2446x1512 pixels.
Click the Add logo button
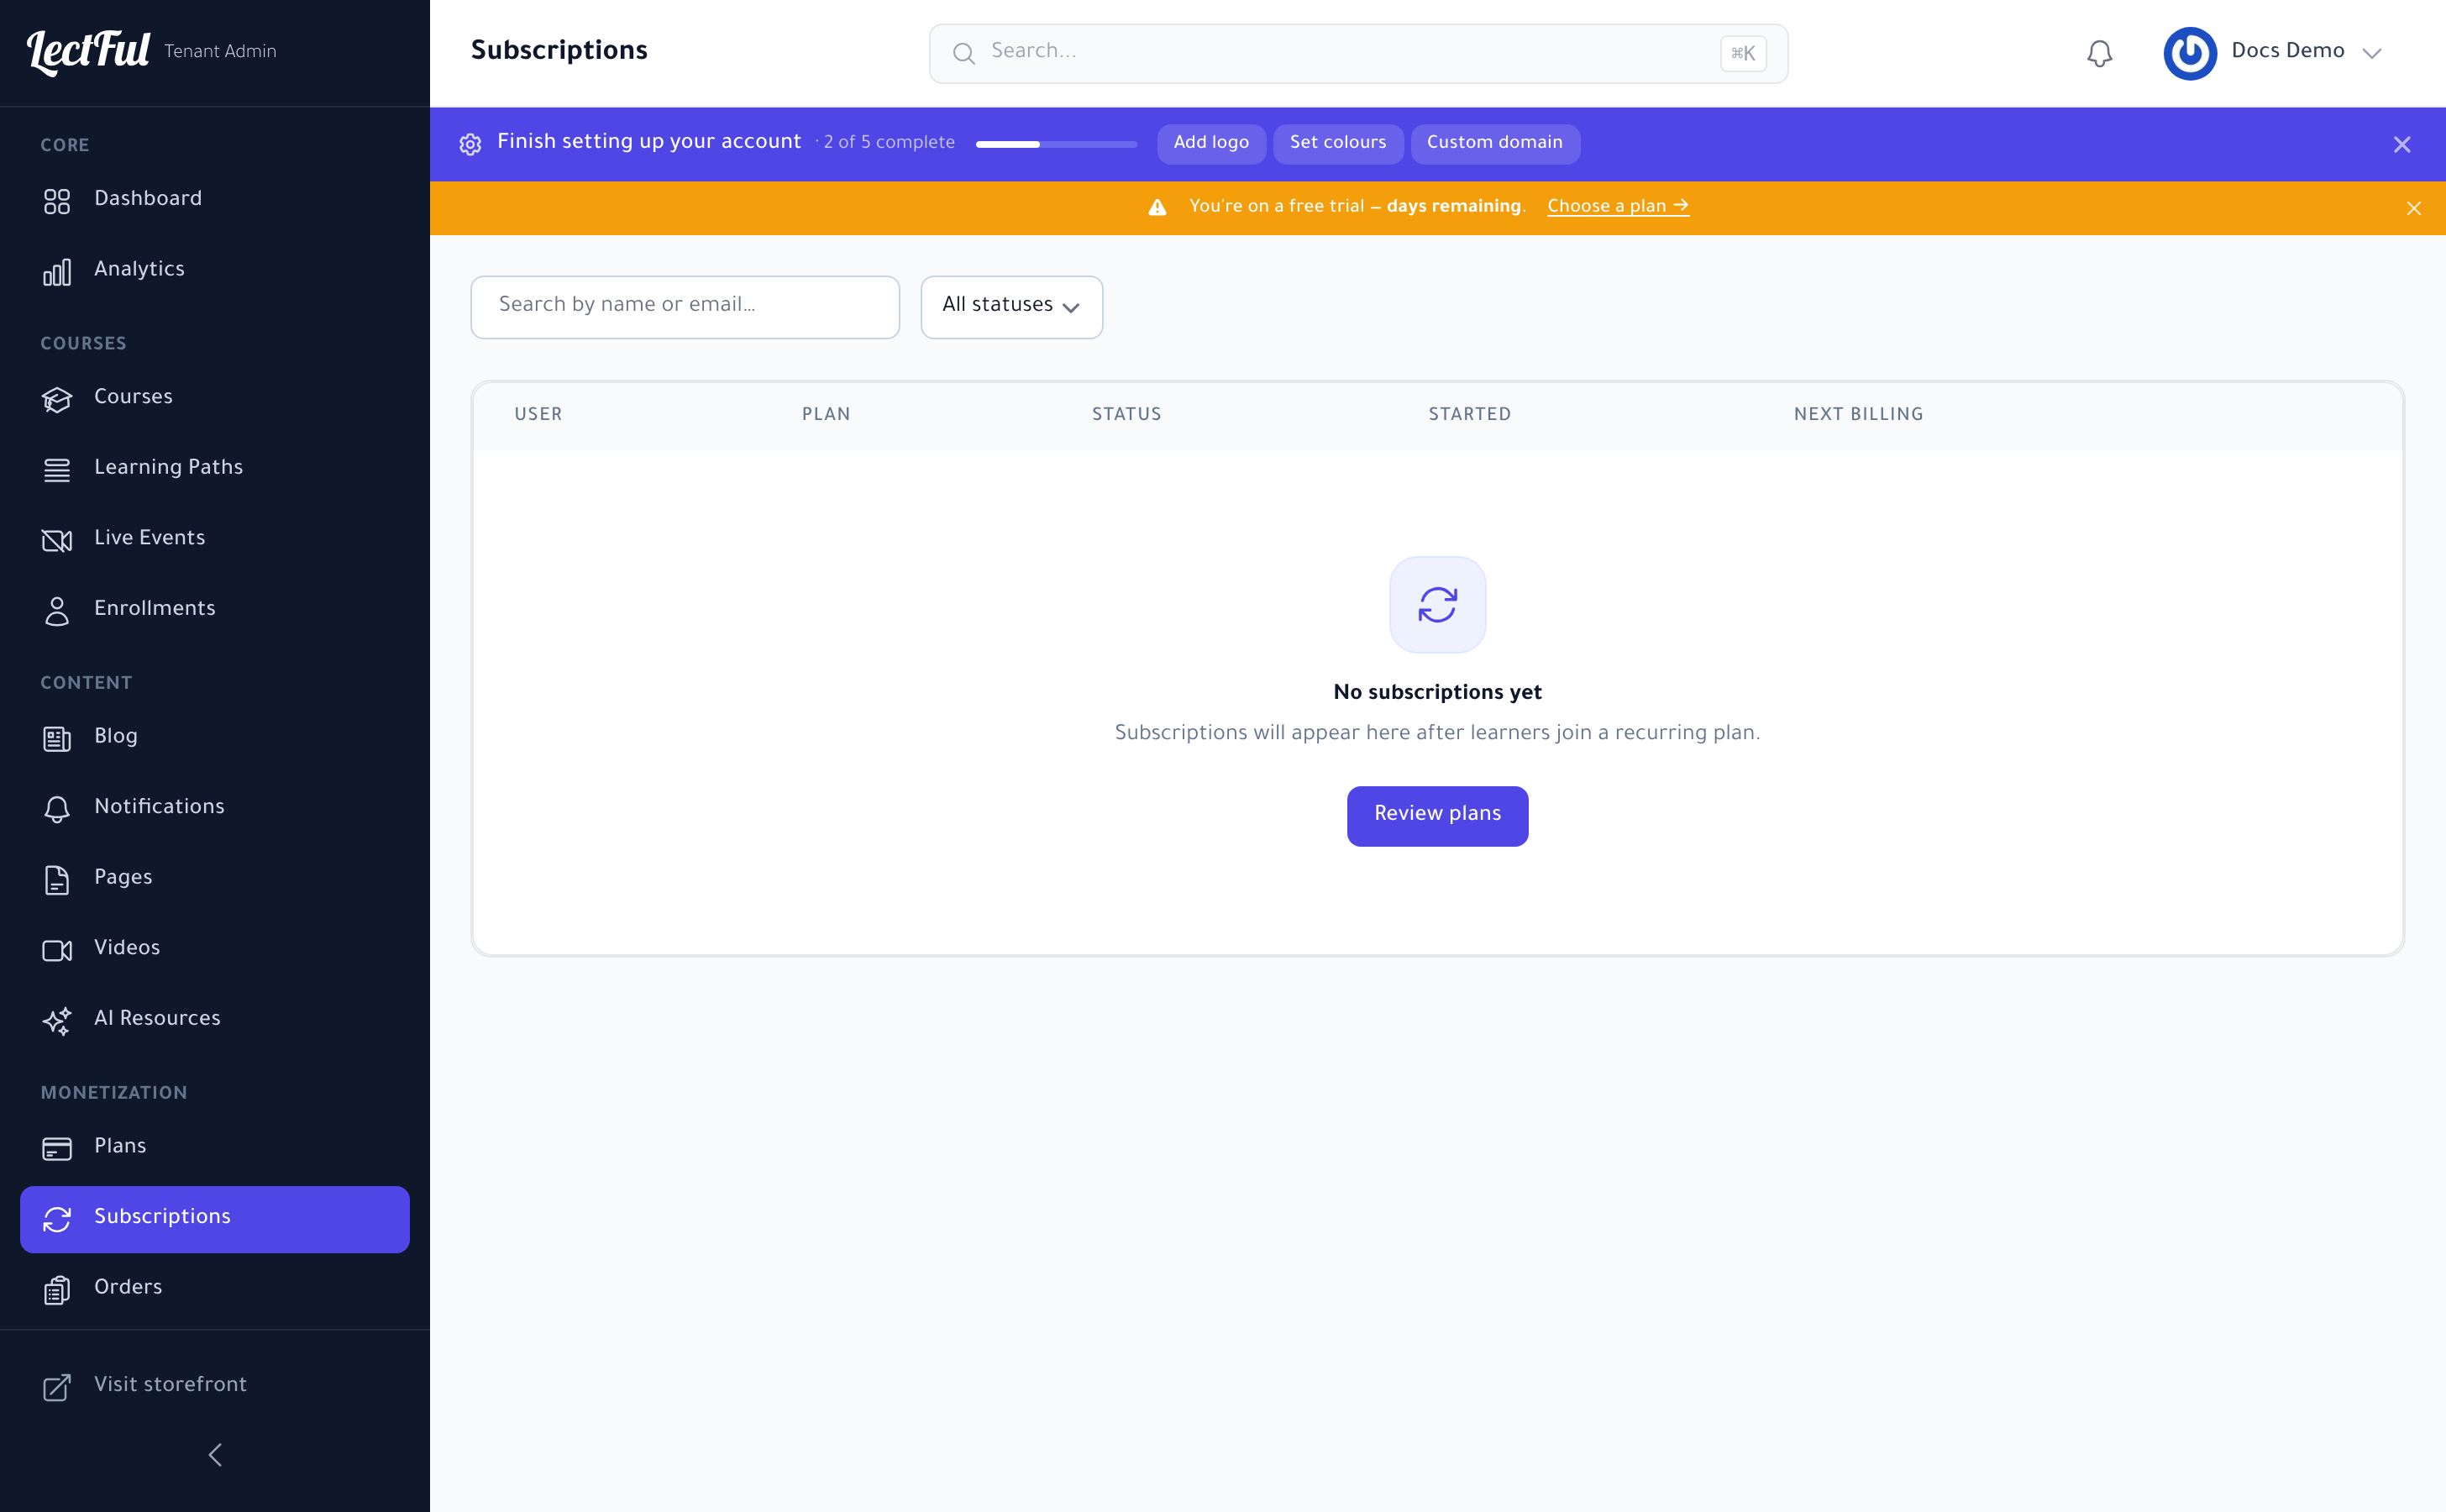click(x=1210, y=143)
